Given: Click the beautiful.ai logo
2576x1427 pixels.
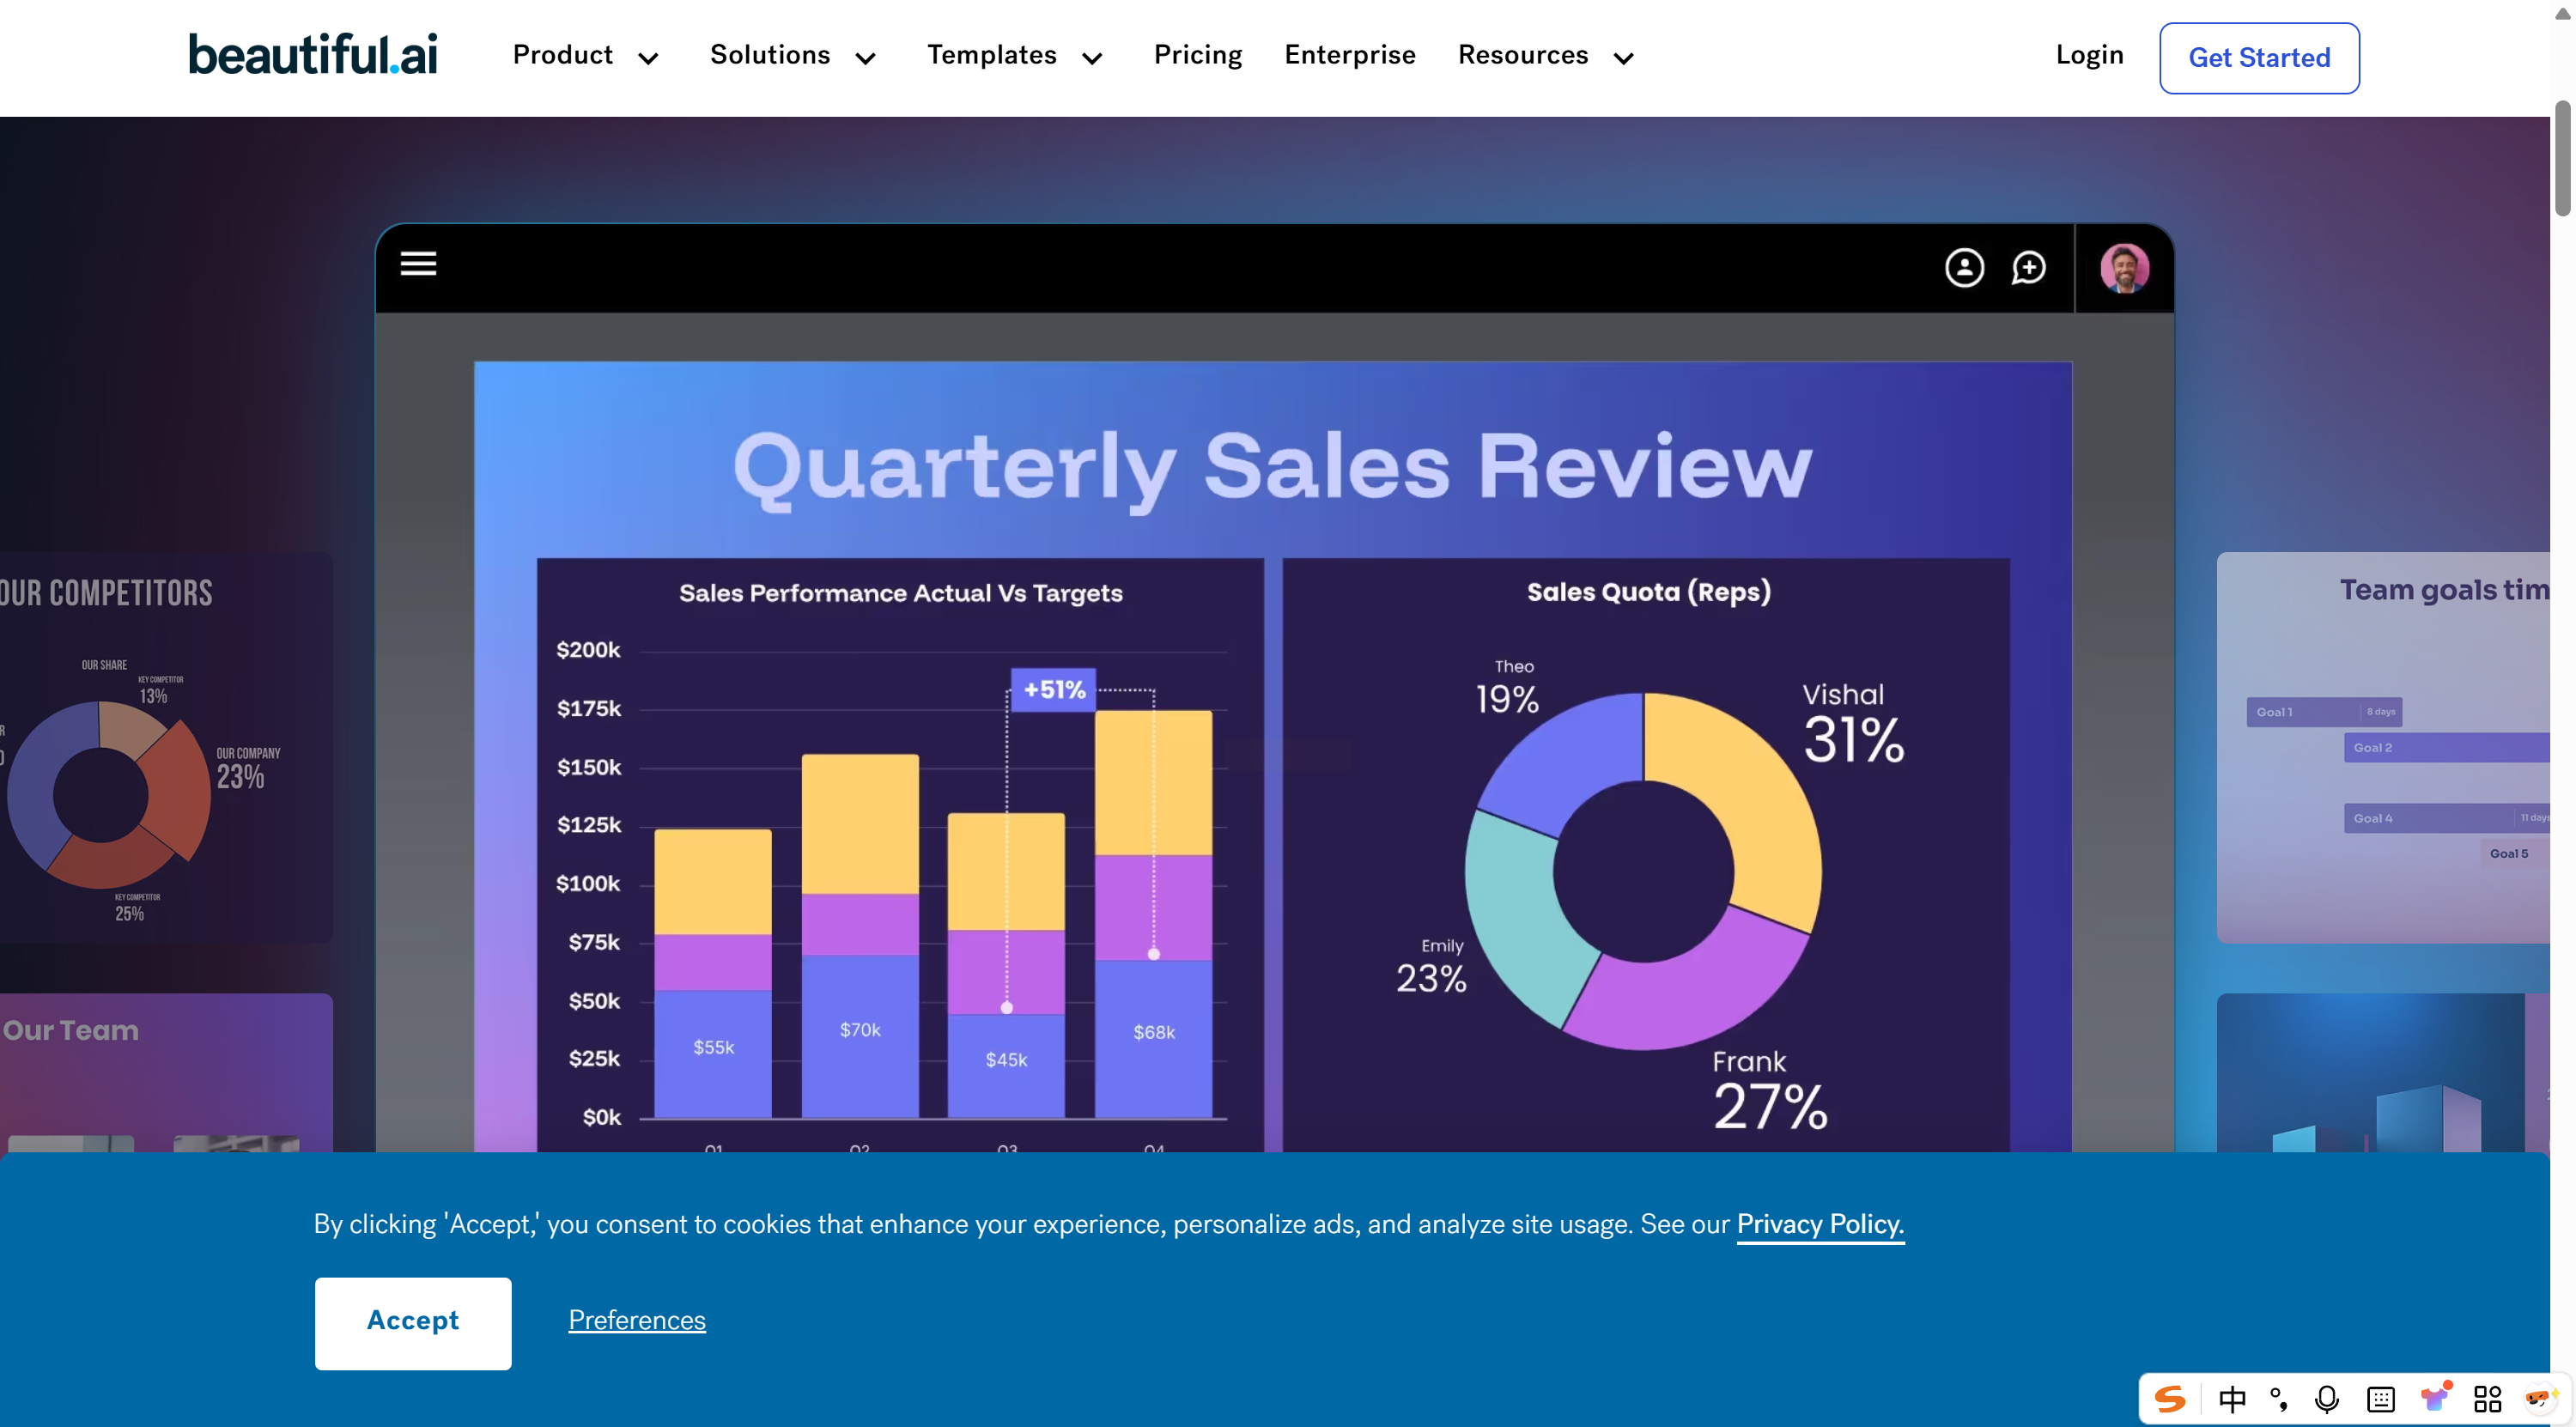Looking at the screenshot, I should [313, 55].
